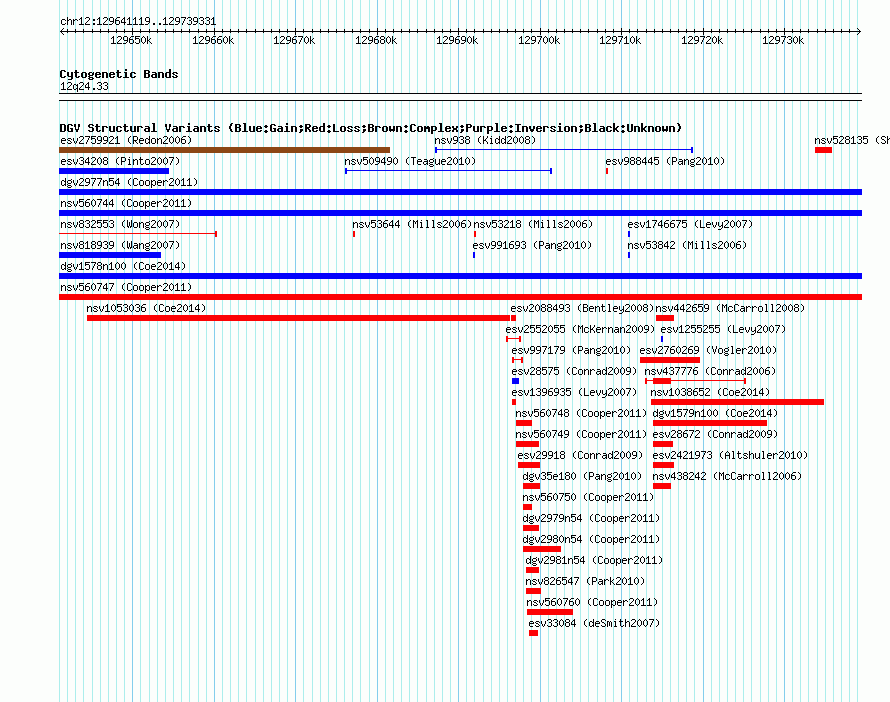Viewport: 890px width, 702px height.
Task: Click the nsv442659 (McCarroll2008) label
Action: [x=731, y=308]
